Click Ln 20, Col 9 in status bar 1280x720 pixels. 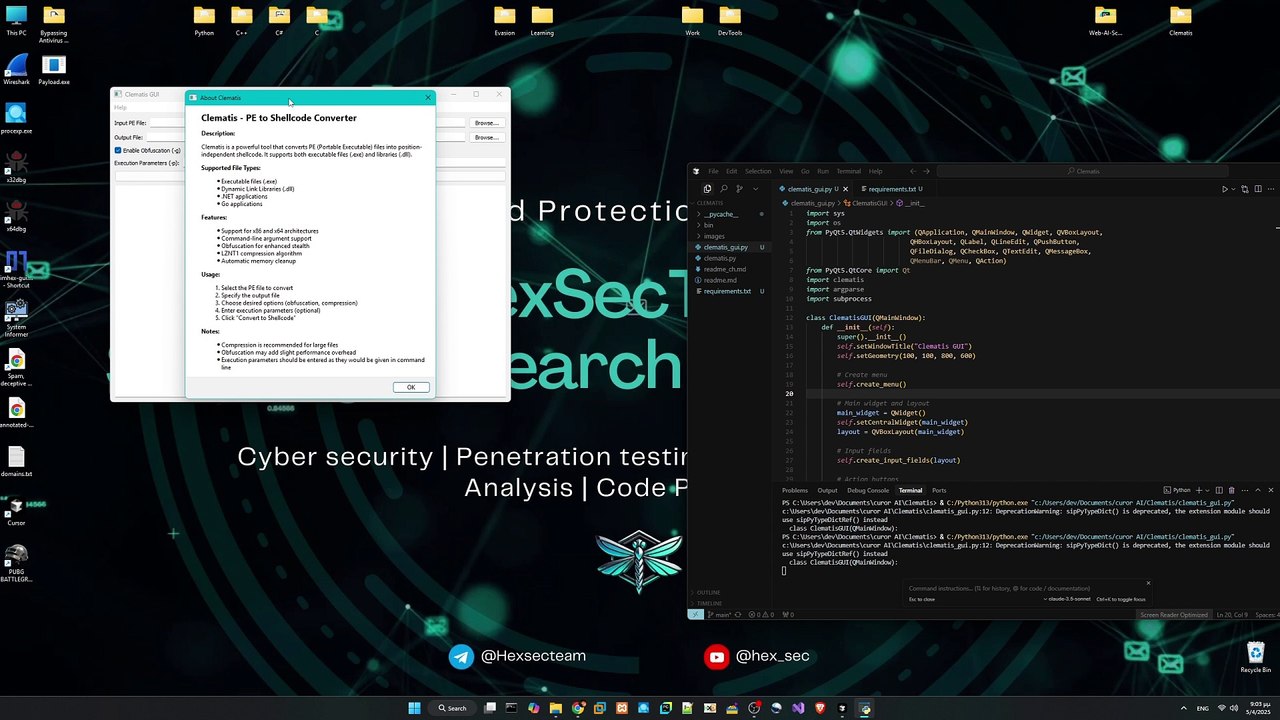coord(1230,614)
